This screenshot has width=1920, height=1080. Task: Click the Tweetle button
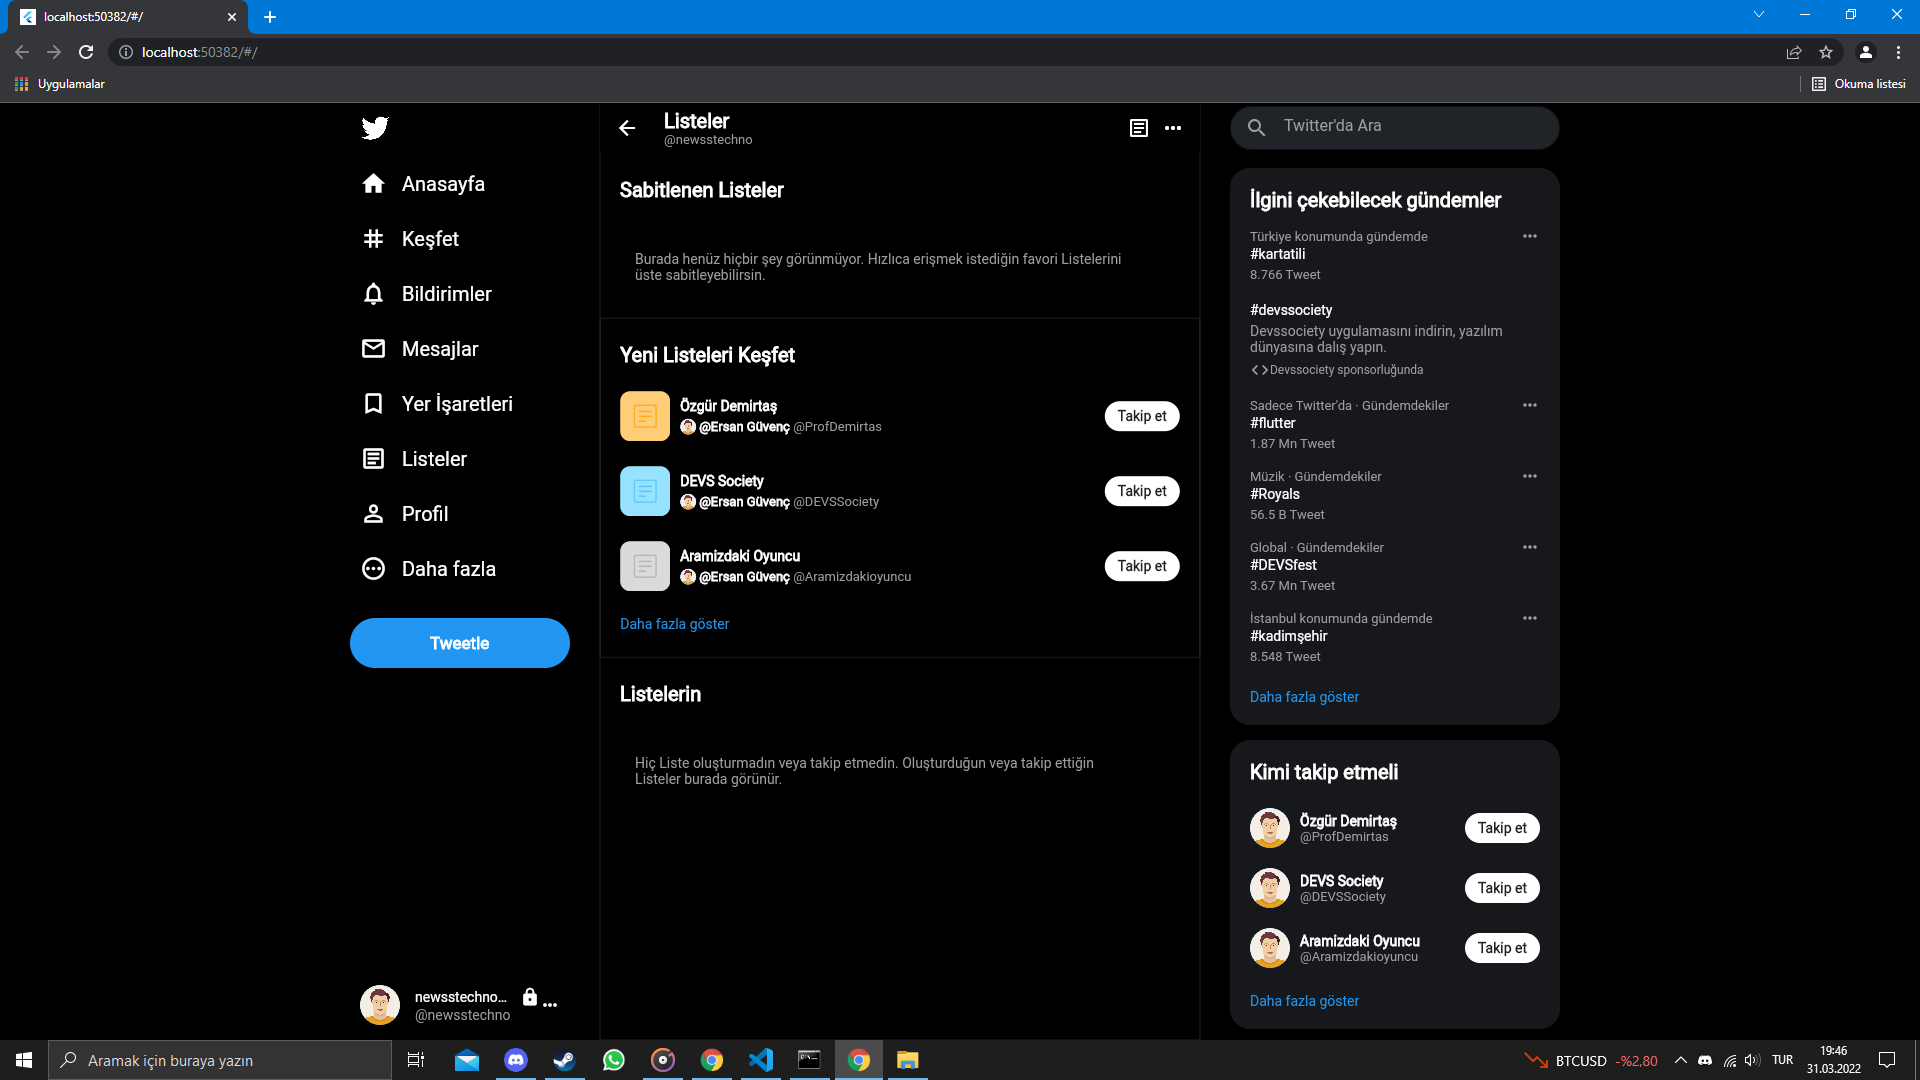point(460,643)
